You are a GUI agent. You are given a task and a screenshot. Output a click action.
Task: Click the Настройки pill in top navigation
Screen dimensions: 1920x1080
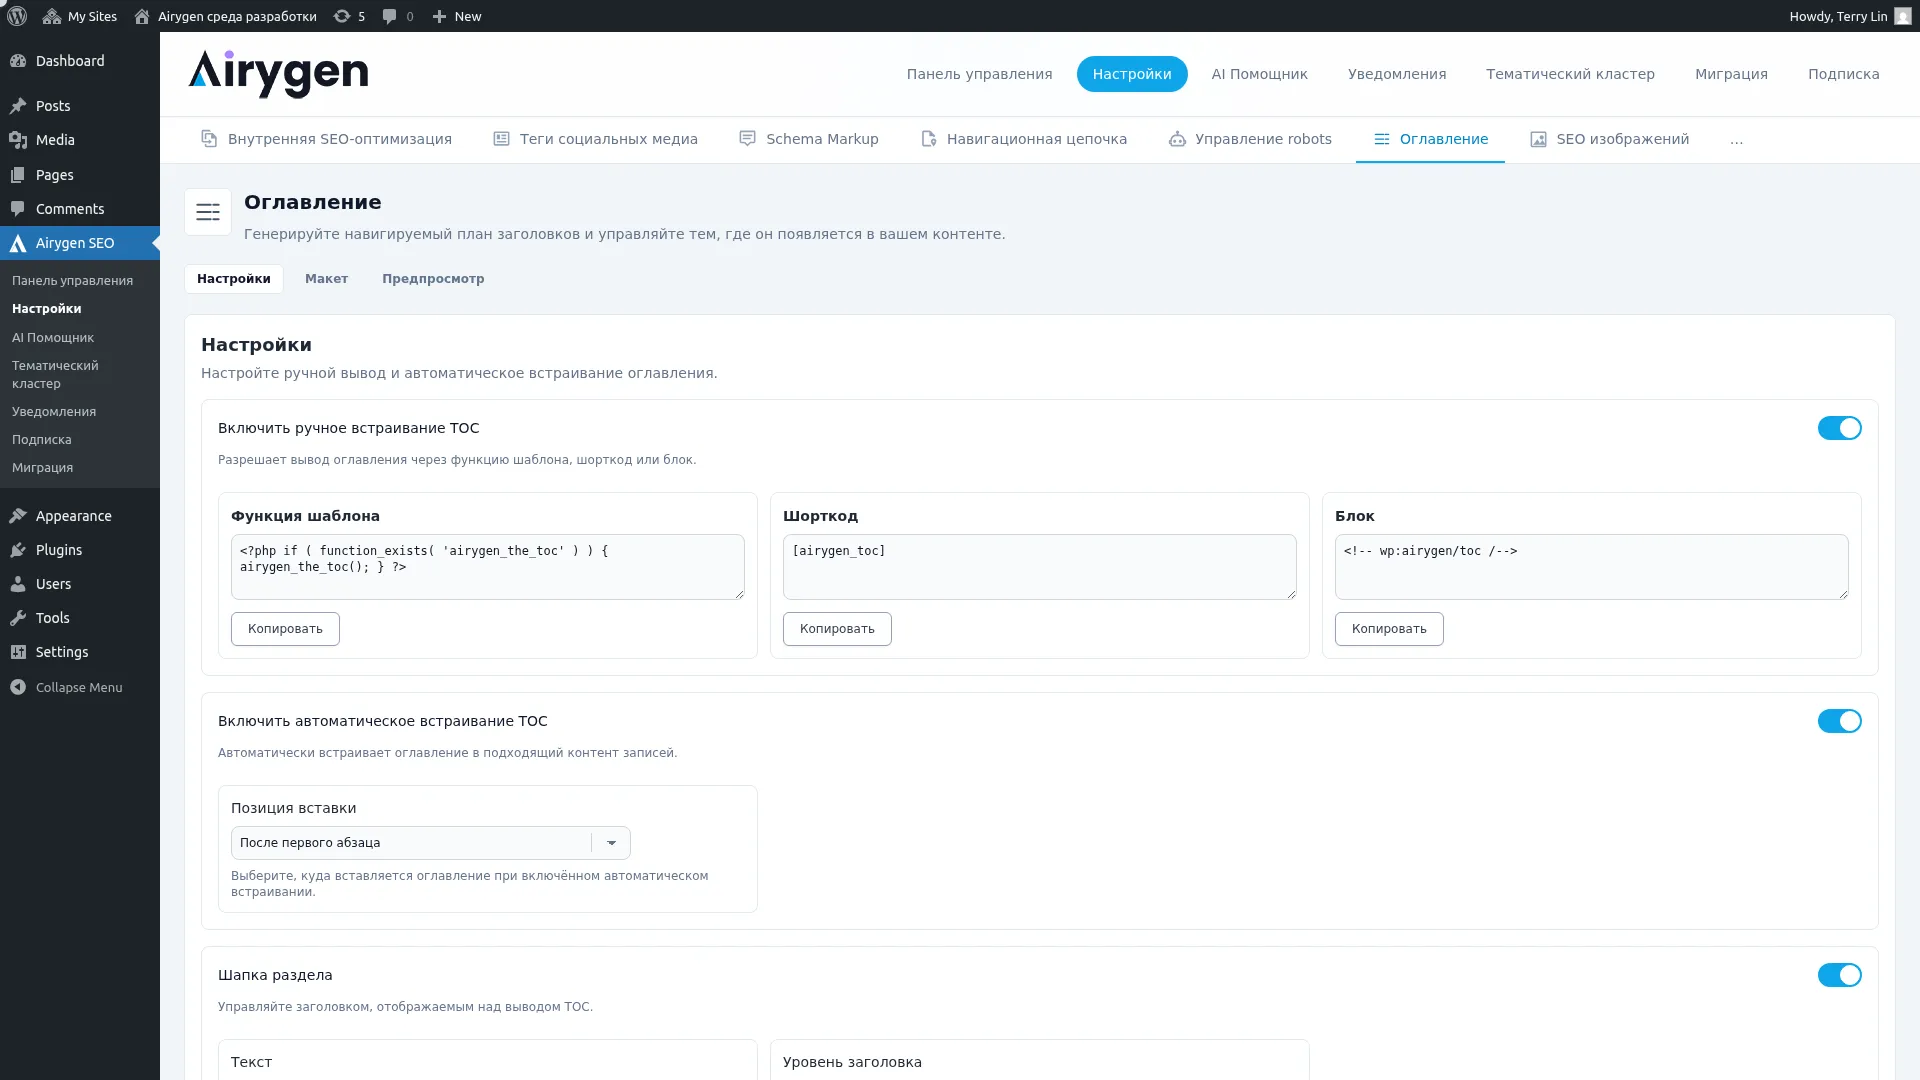tap(1132, 74)
